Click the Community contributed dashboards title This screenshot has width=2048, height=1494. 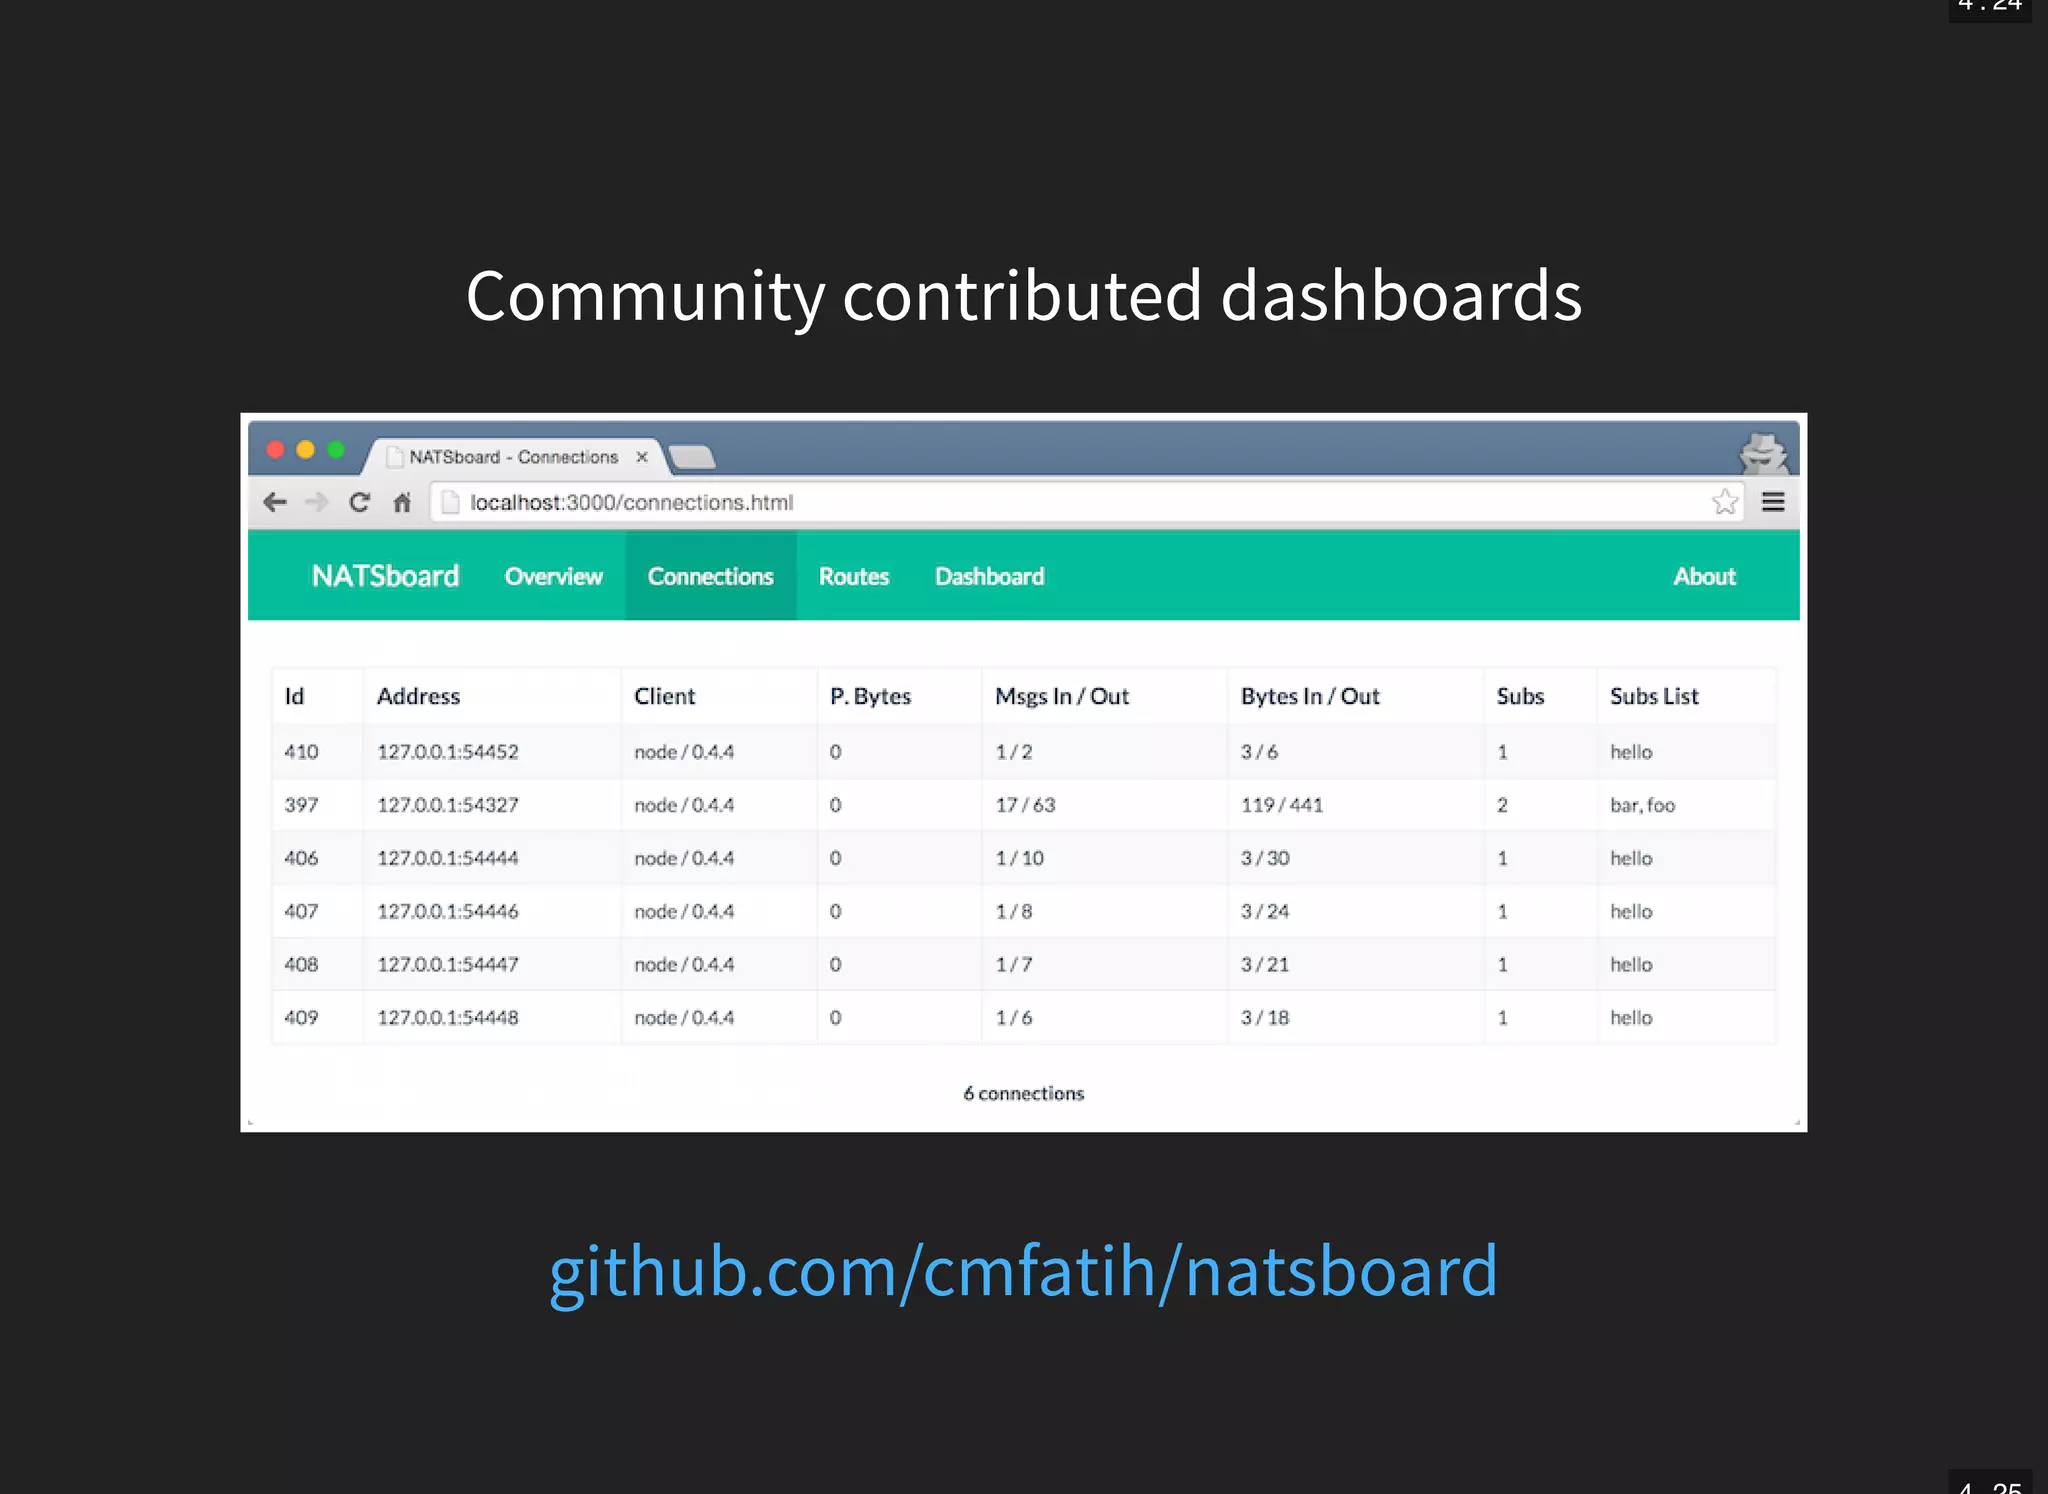tap(1024, 296)
